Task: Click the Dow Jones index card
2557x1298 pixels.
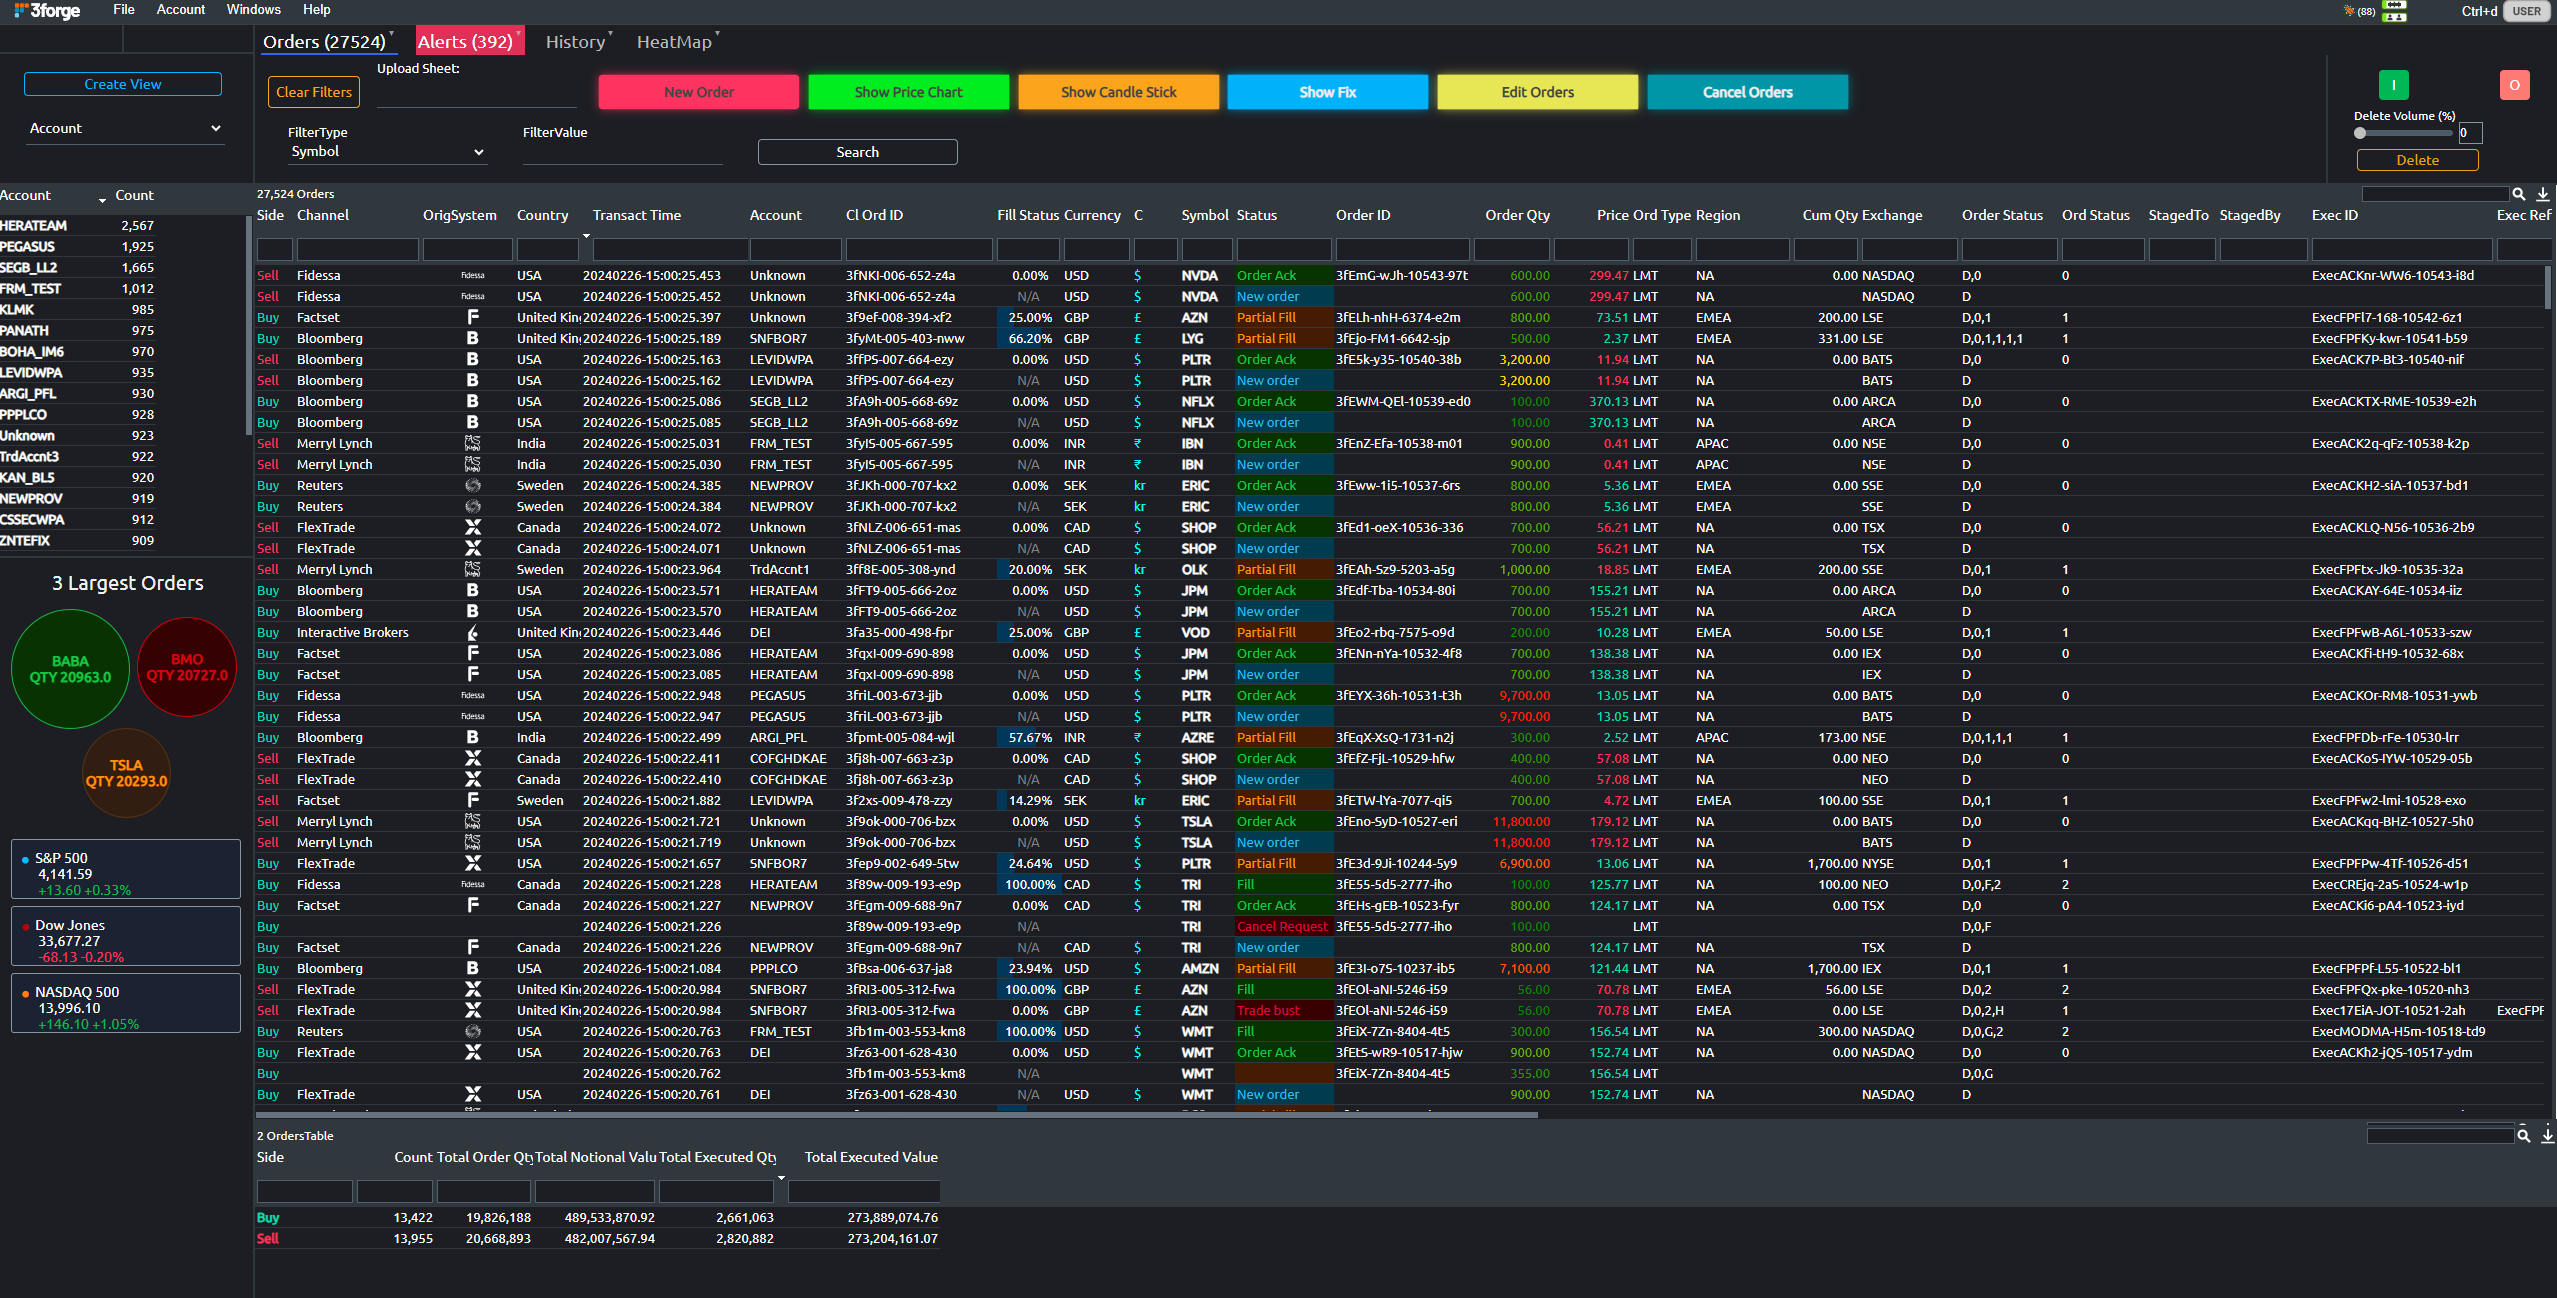Action: pos(126,937)
